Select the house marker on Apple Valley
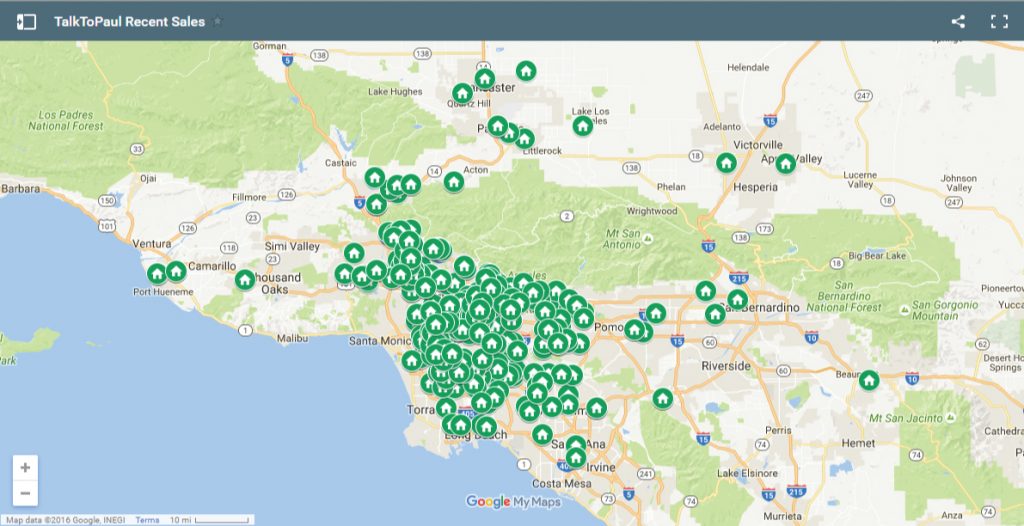Image resolution: width=1024 pixels, height=526 pixels. coord(786,163)
